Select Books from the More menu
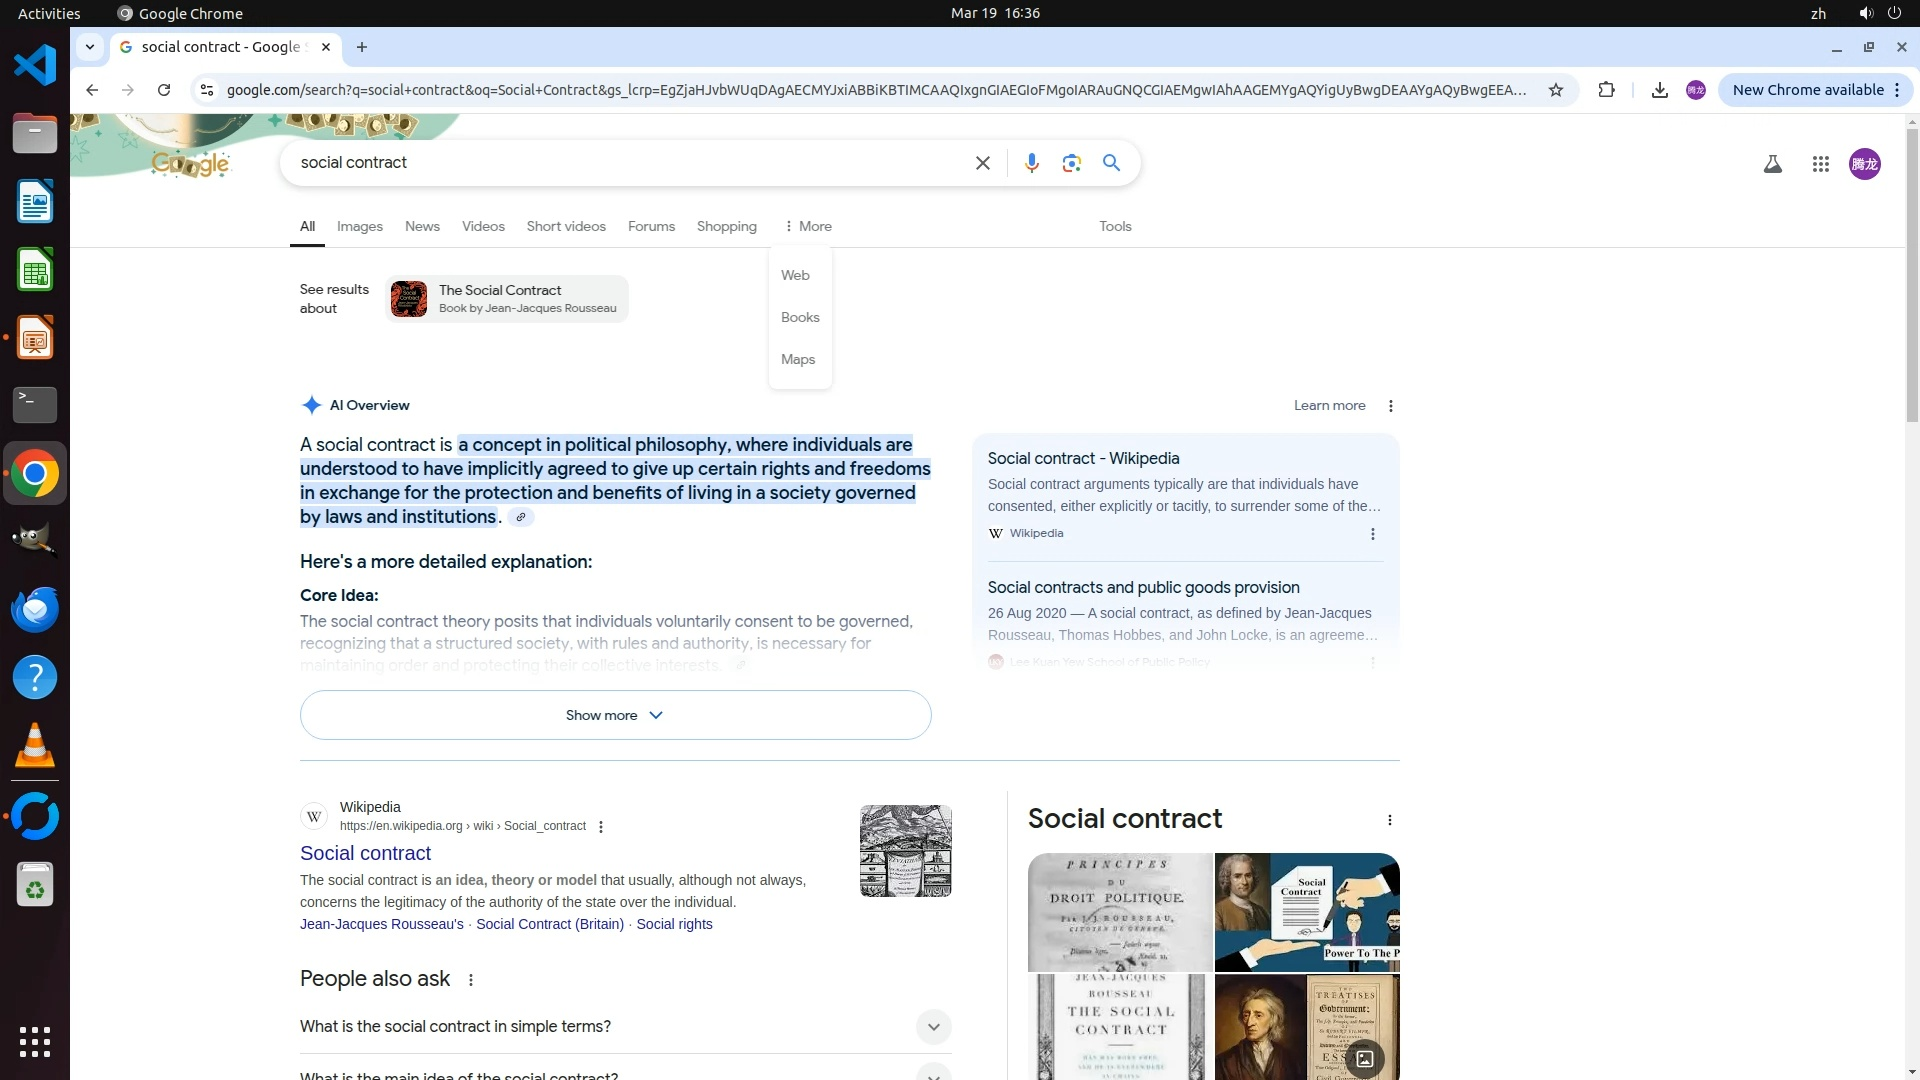This screenshot has width=1920, height=1080. pos(800,317)
